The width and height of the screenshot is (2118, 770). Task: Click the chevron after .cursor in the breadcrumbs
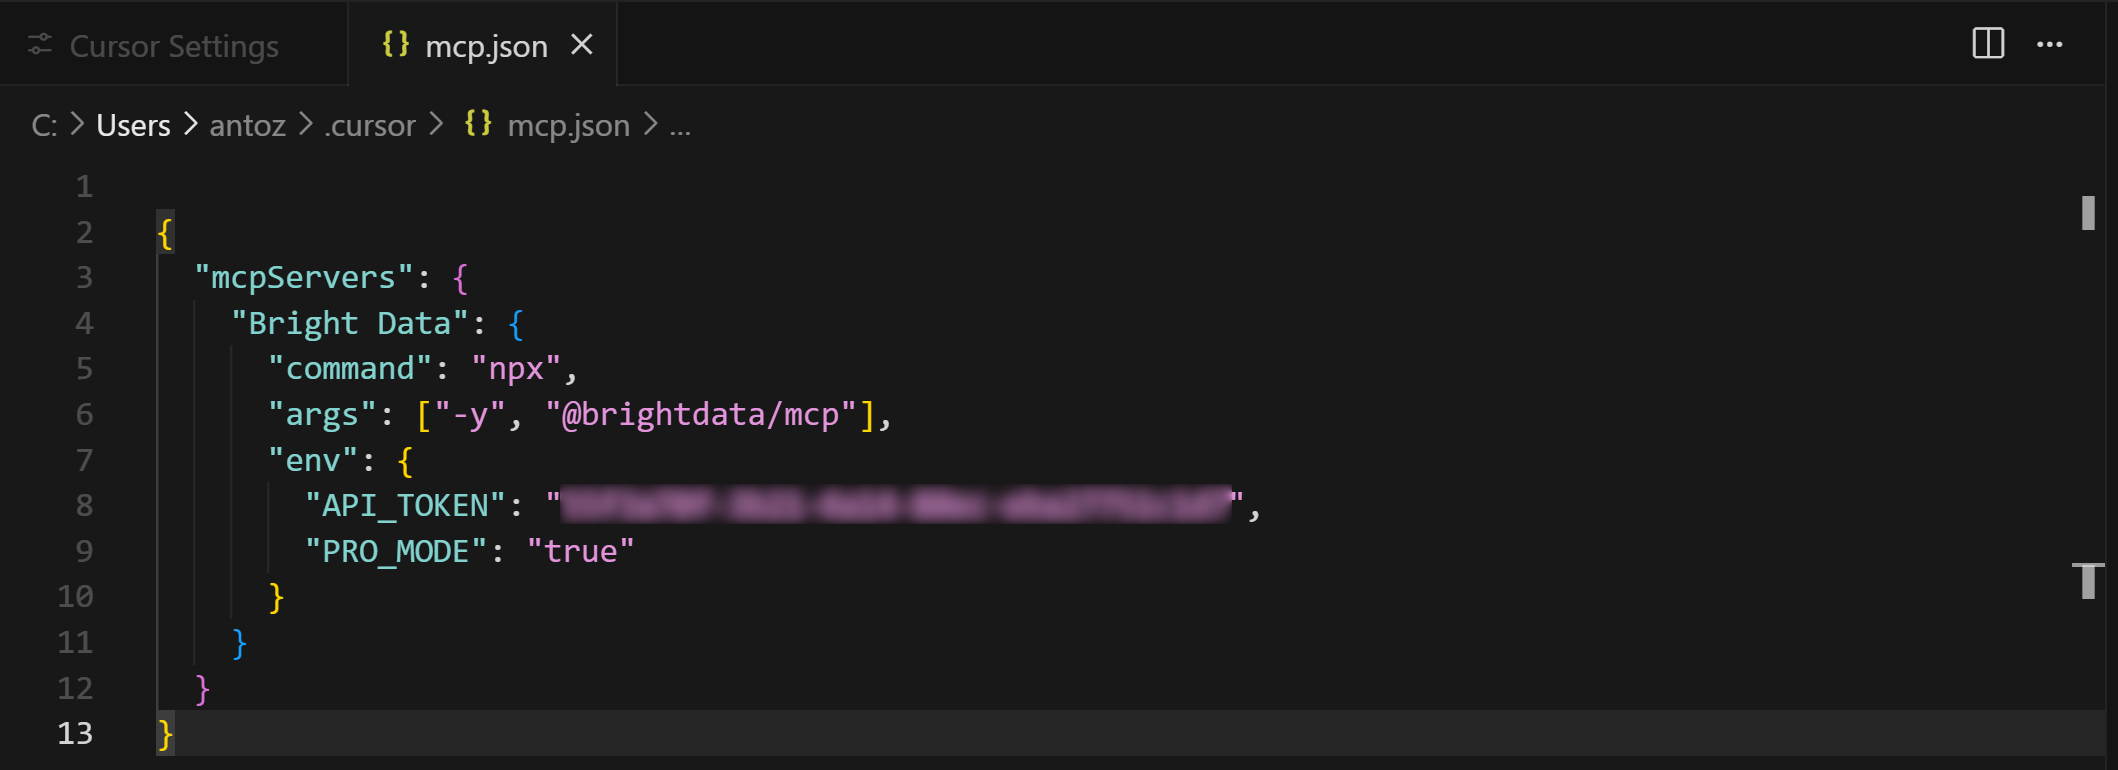coord(436,124)
